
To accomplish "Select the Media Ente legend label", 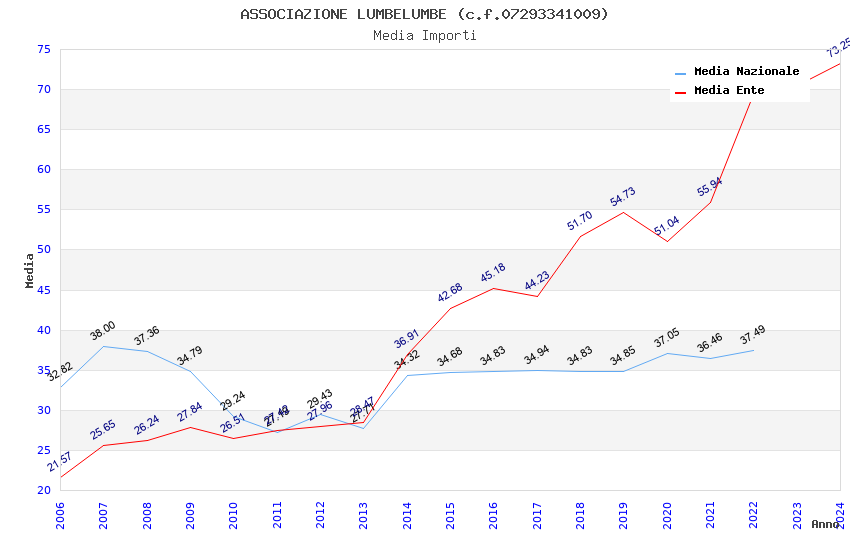I will (x=729, y=90).
